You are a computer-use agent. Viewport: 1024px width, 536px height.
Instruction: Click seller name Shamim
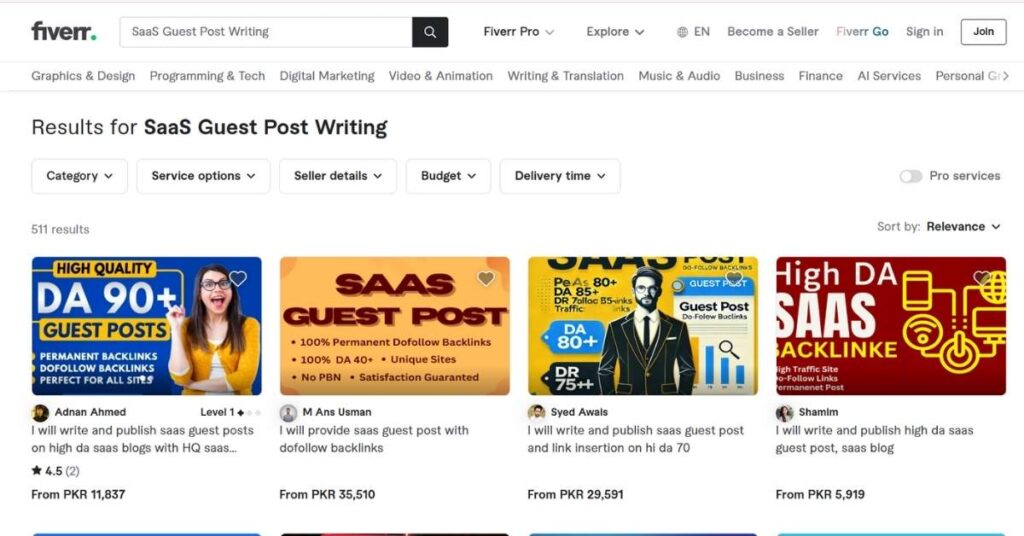818,413
